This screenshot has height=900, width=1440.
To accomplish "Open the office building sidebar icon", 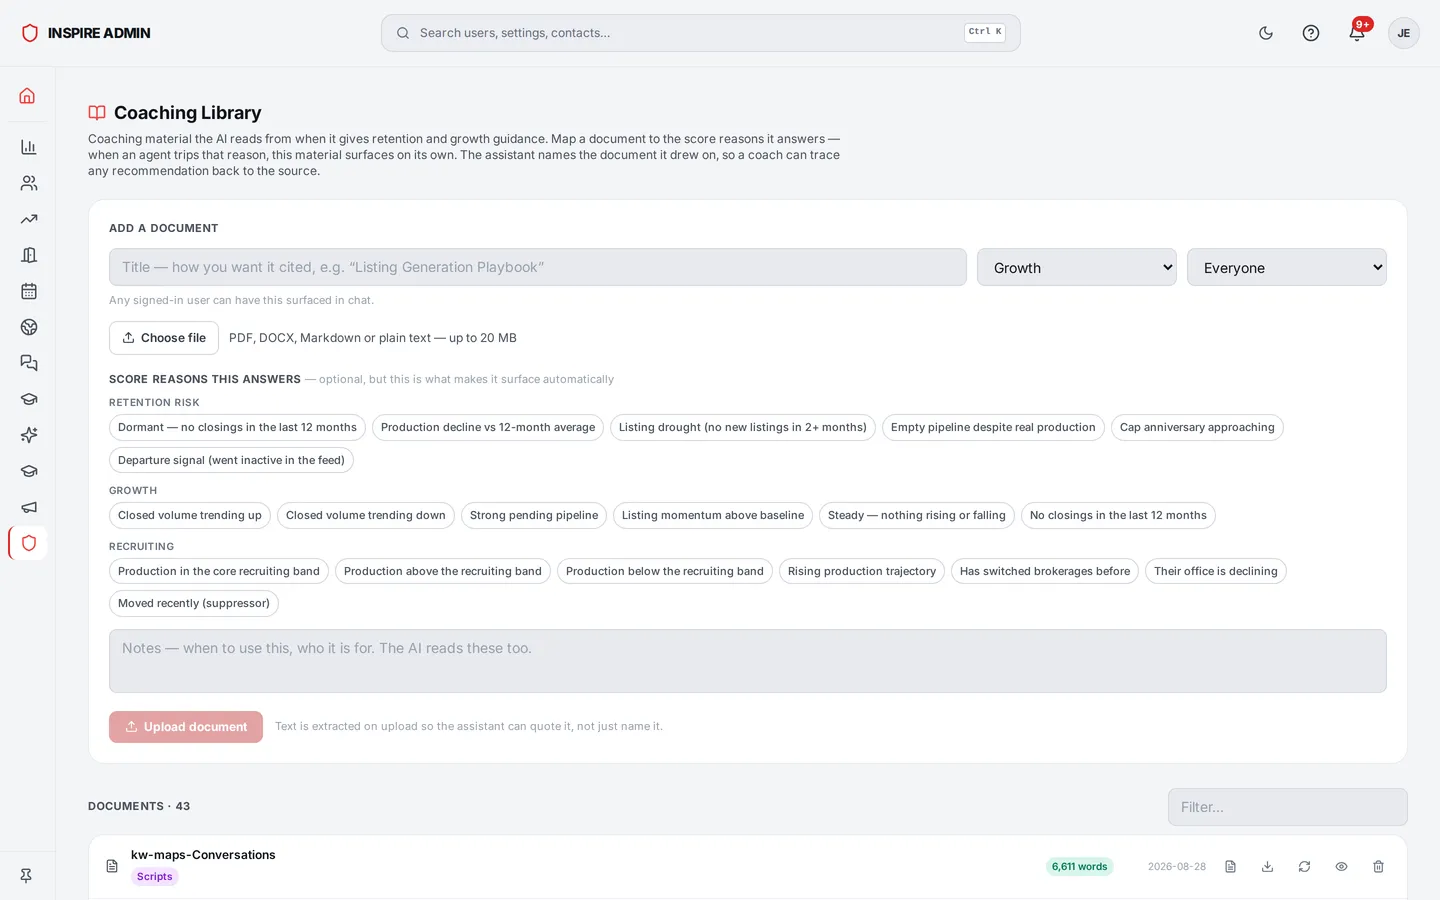I will pyautogui.click(x=28, y=255).
